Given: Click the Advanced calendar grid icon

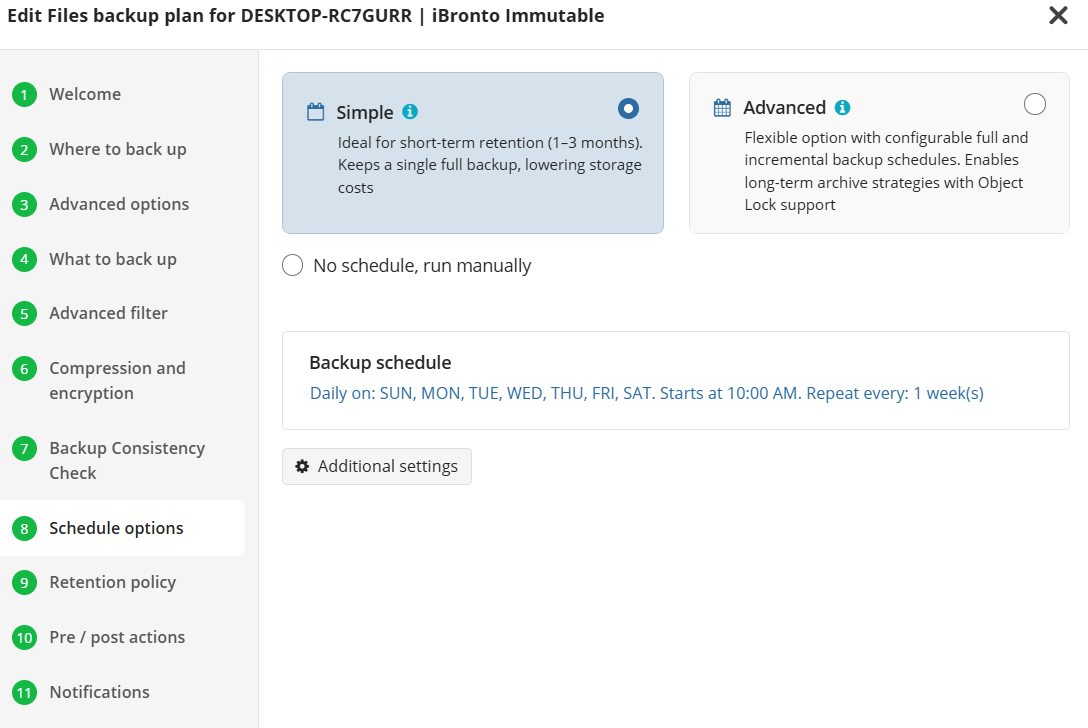Looking at the screenshot, I should tap(722, 108).
